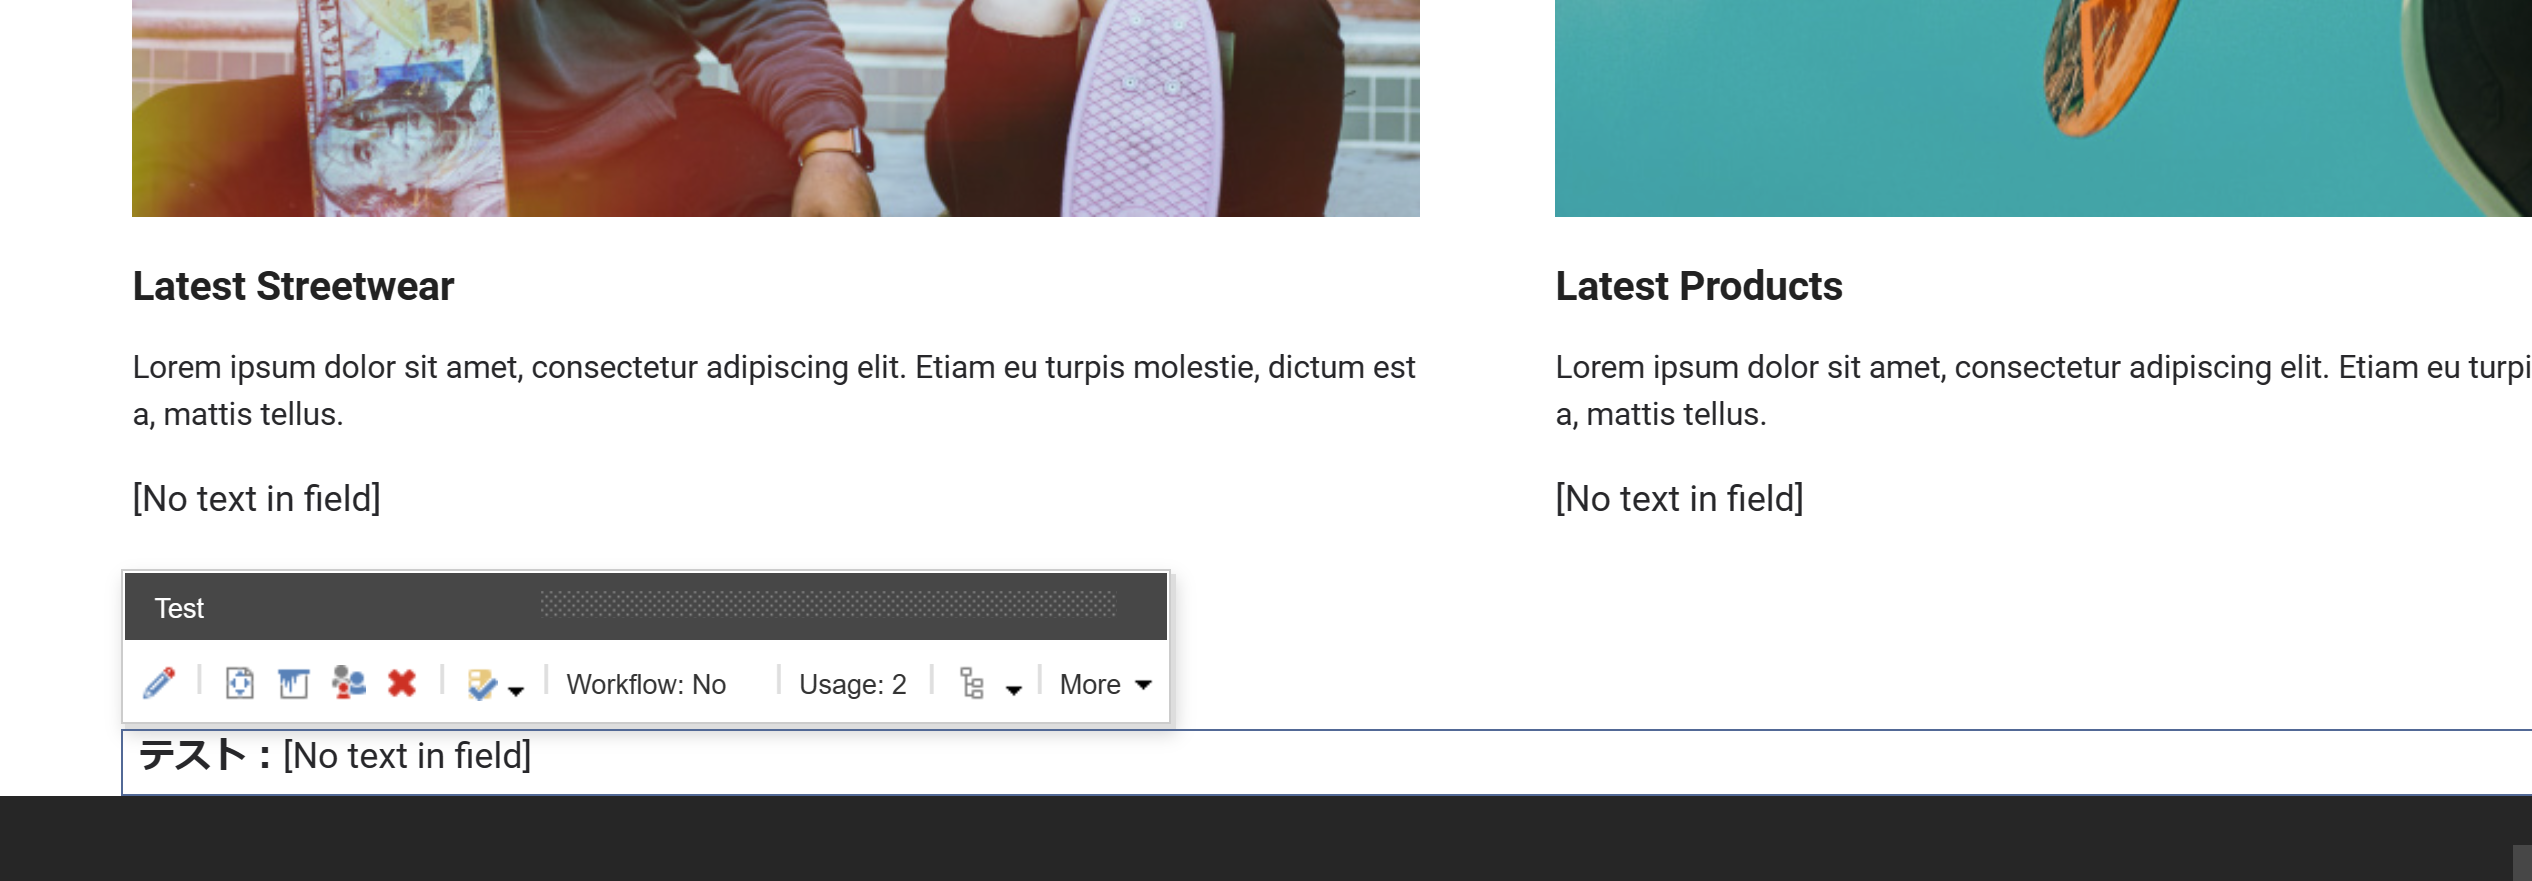Viewport: 2532px width, 881px height.
Task: Click the pencil edit icon
Action: (159, 683)
